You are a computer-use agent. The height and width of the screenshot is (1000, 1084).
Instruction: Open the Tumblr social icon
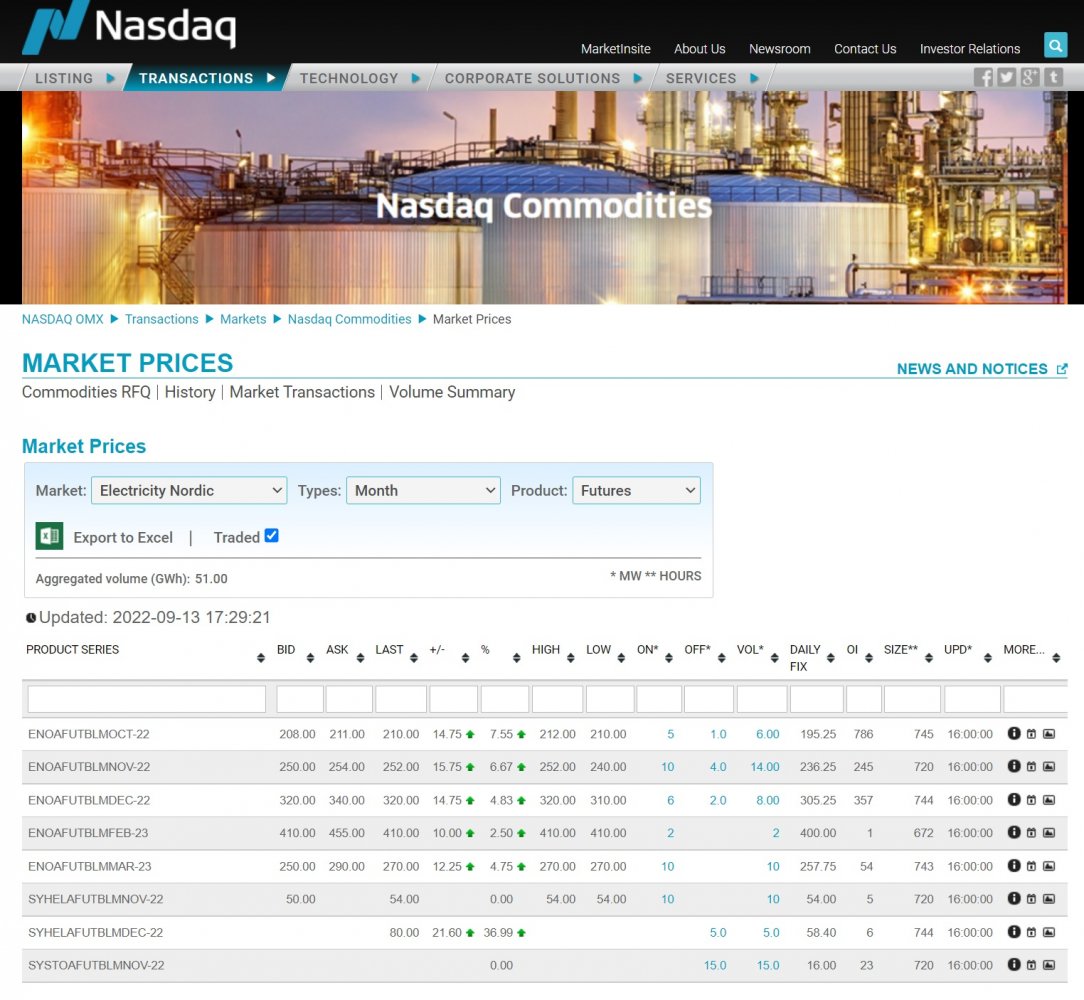1053,77
